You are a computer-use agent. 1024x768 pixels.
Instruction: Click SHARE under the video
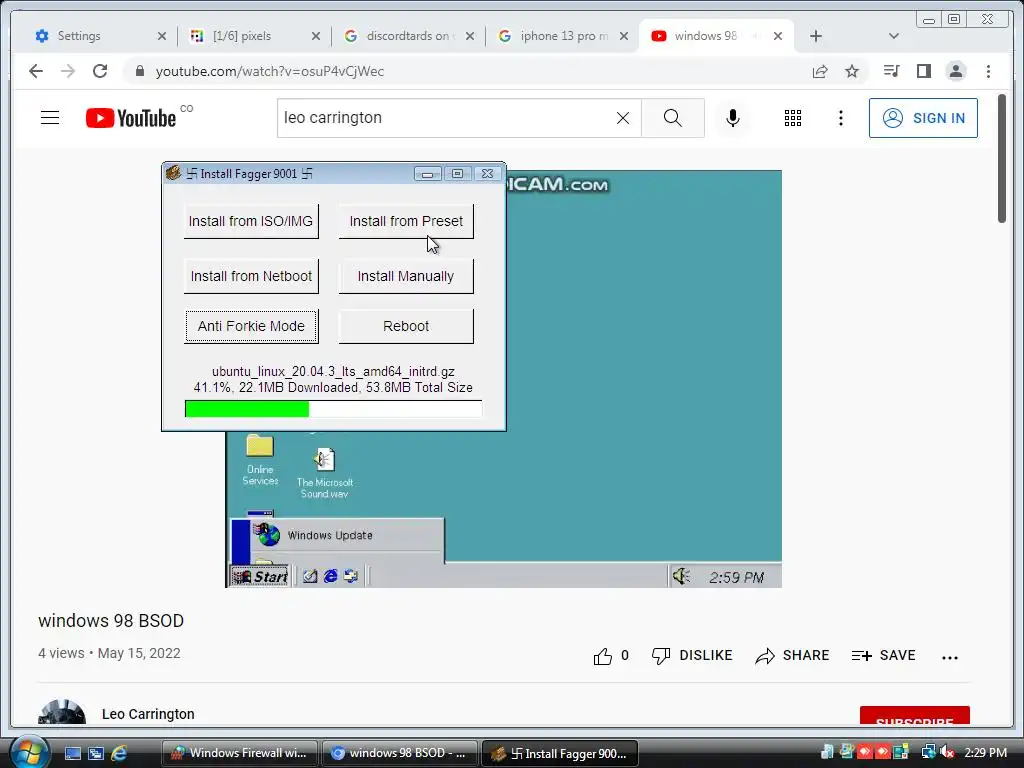point(792,656)
